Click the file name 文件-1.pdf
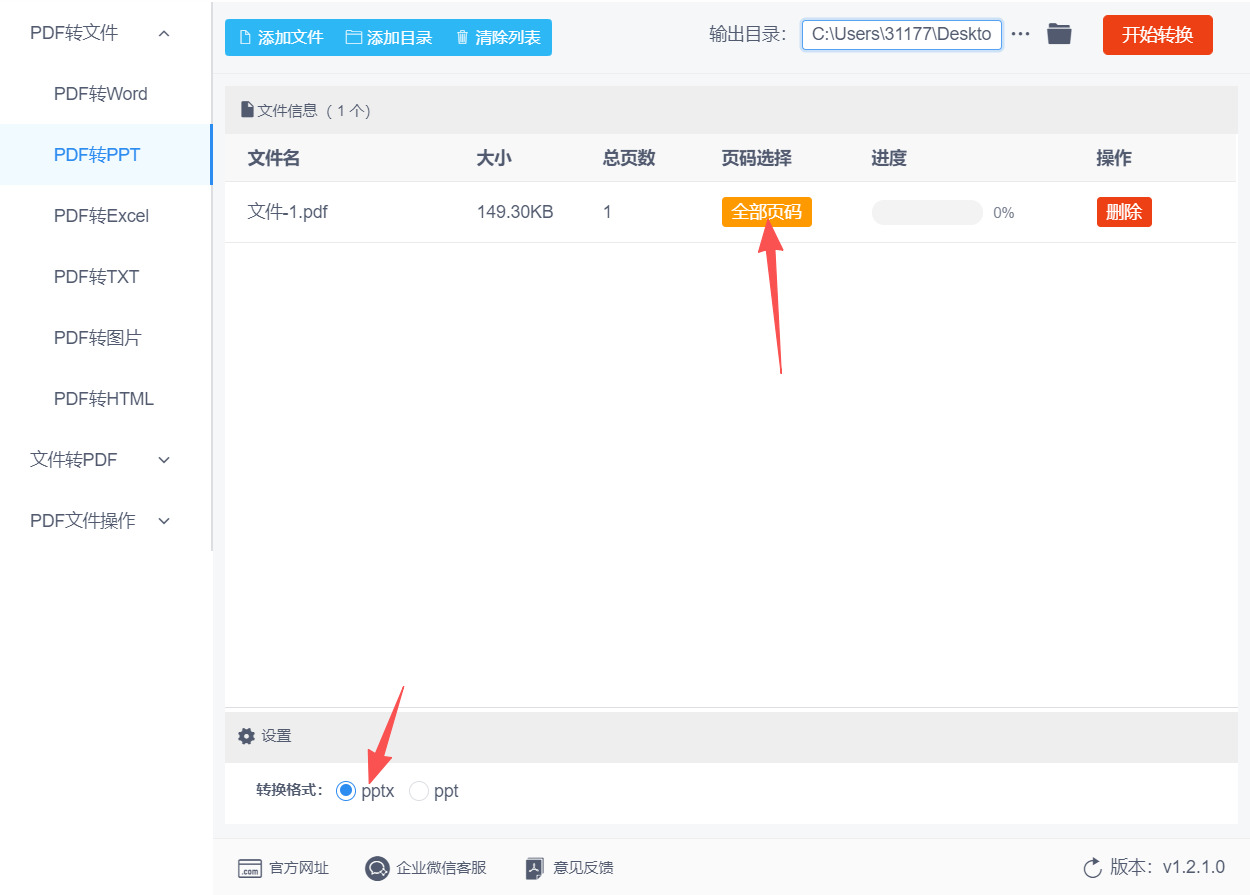The height and width of the screenshot is (895, 1250). pos(288,212)
